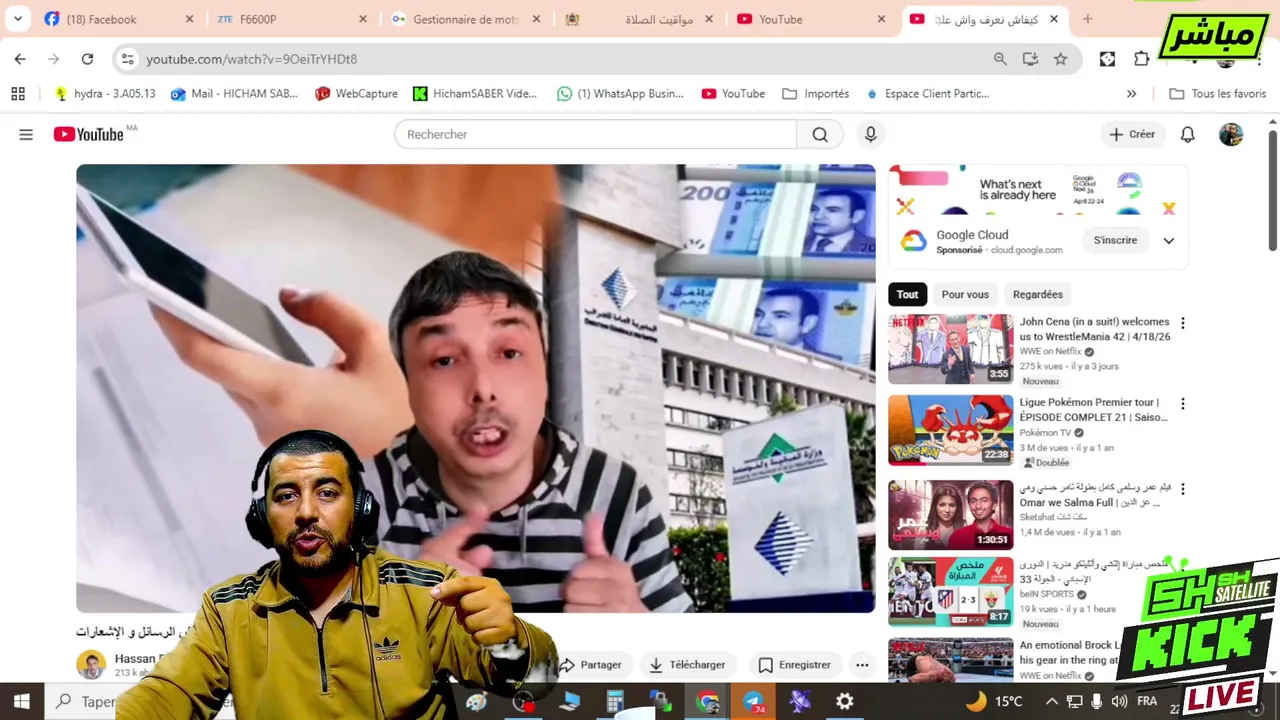Close the Facebook tab

(x=190, y=19)
